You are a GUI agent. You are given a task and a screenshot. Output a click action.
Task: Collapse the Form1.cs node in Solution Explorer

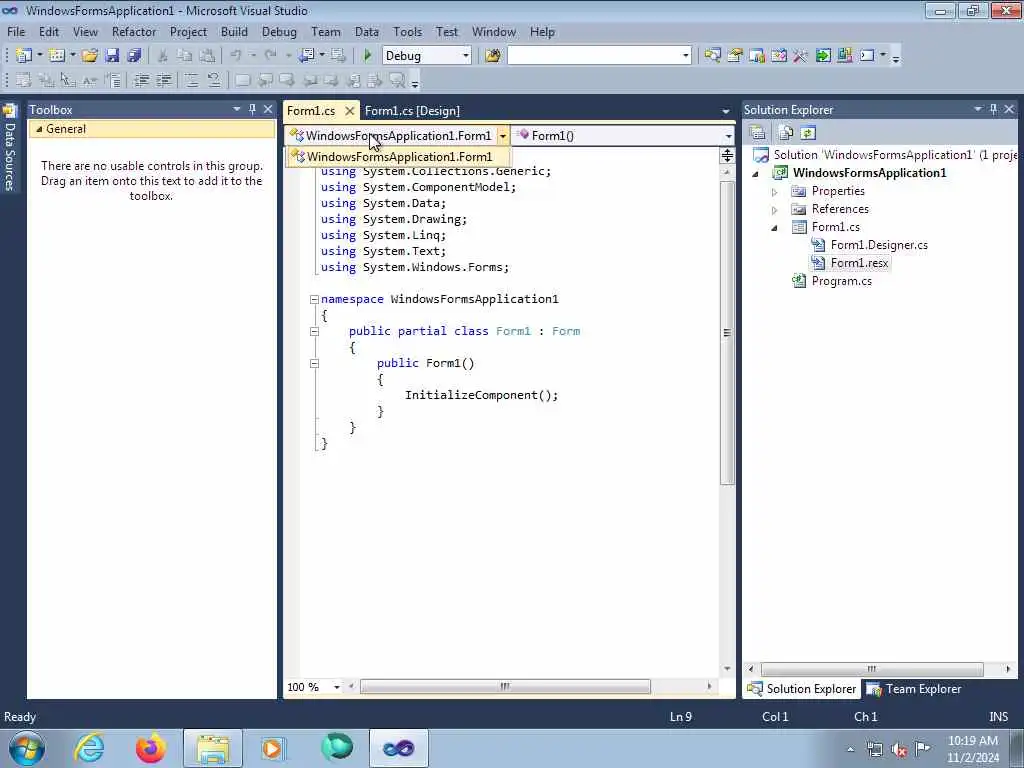[775, 228]
